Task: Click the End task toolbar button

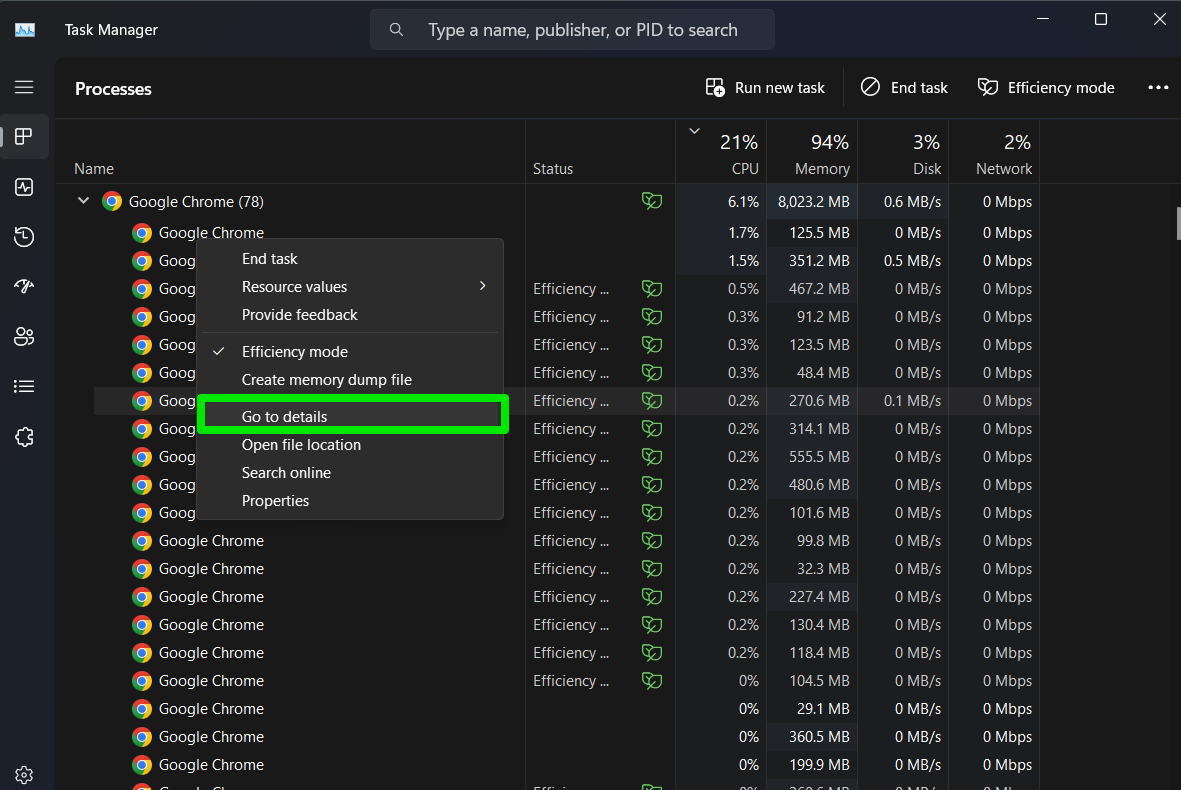Action: point(904,88)
